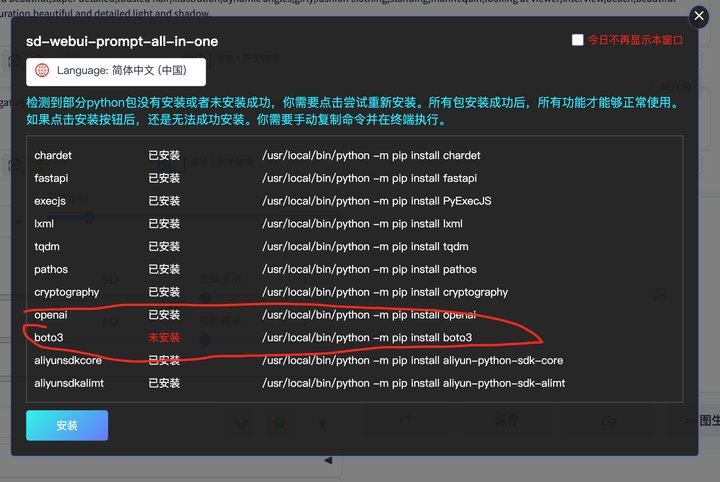Select the pip install fastapi command
Image resolution: width=720 pixels, height=482 pixels.
tap(369, 178)
